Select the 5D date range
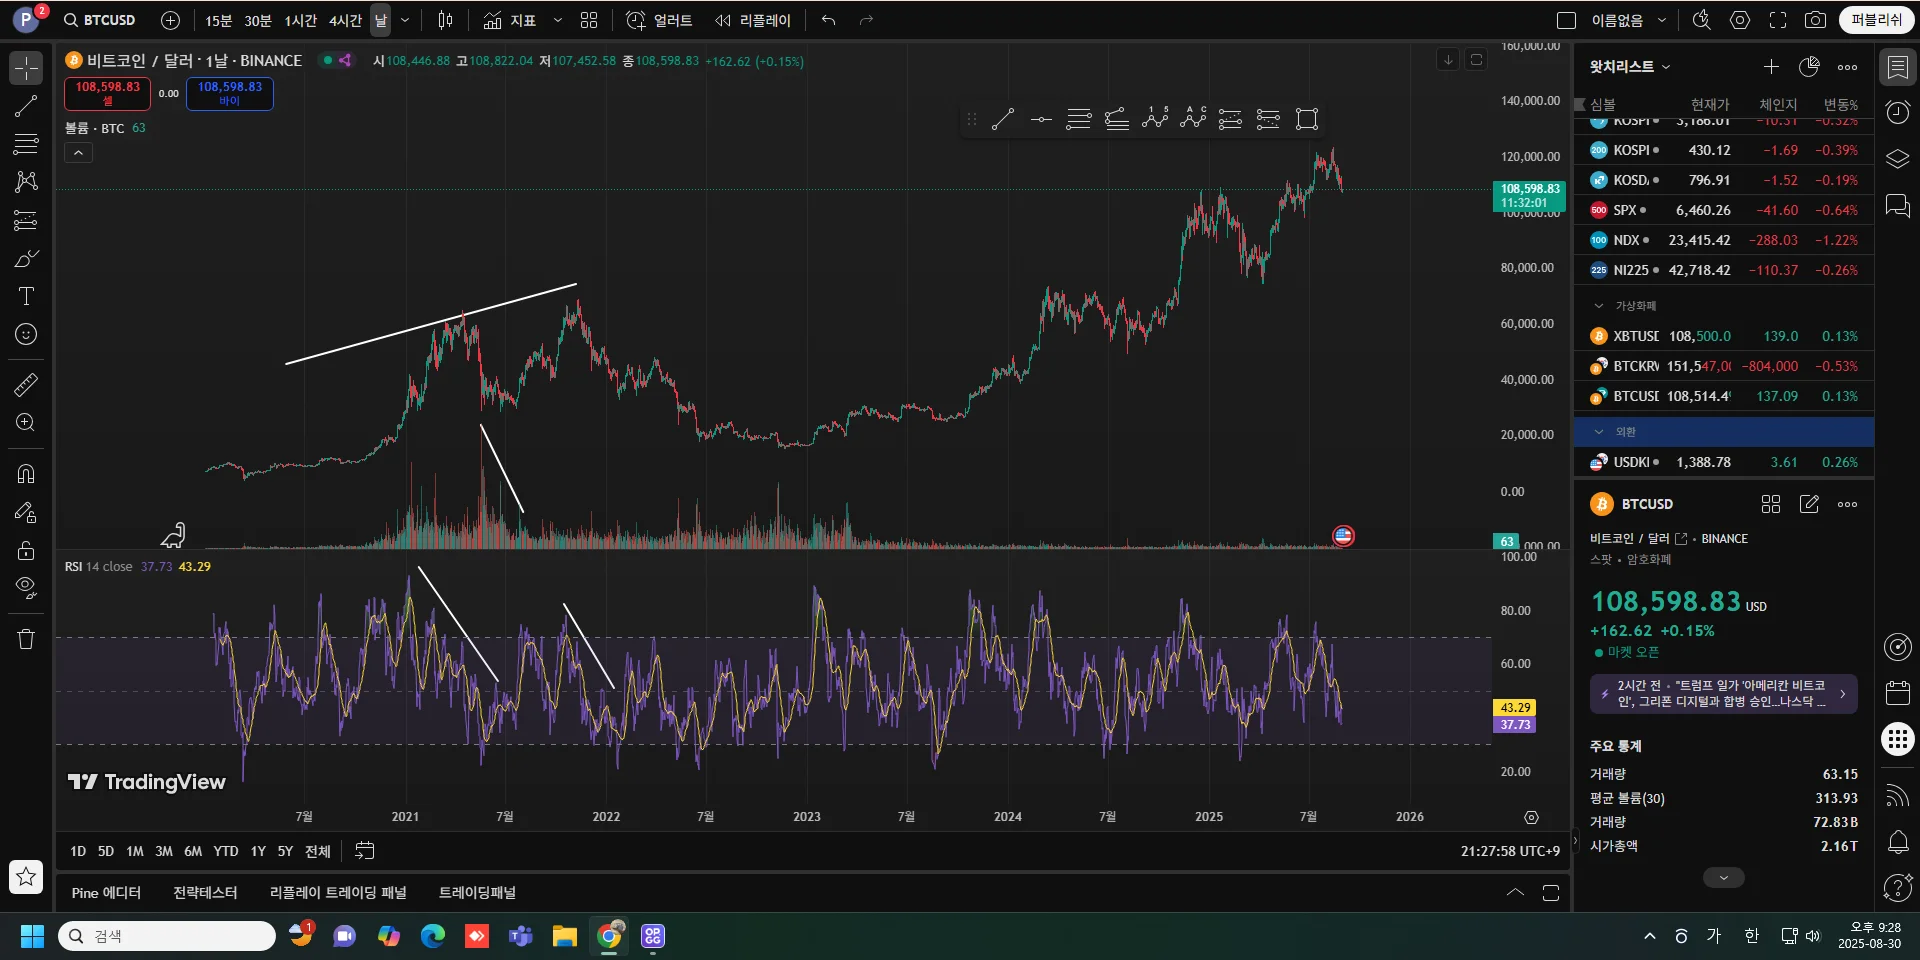 [x=106, y=851]
